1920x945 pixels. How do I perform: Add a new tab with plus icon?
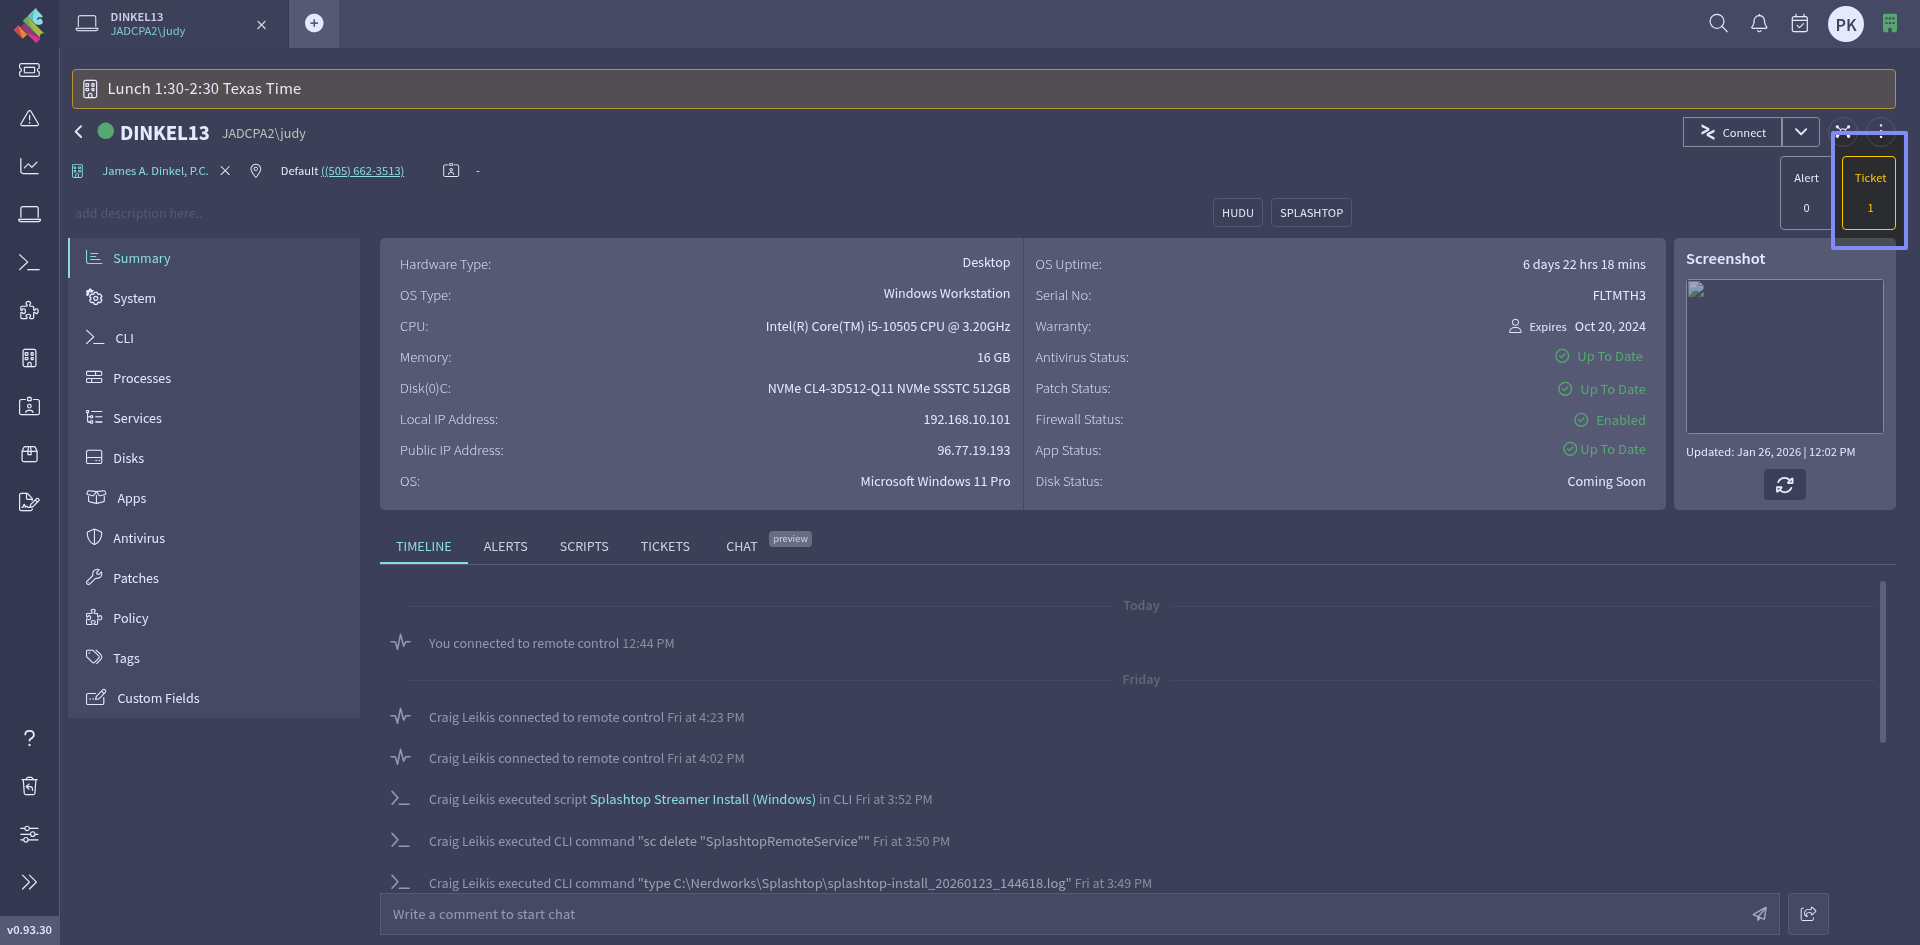pos(314,23)
